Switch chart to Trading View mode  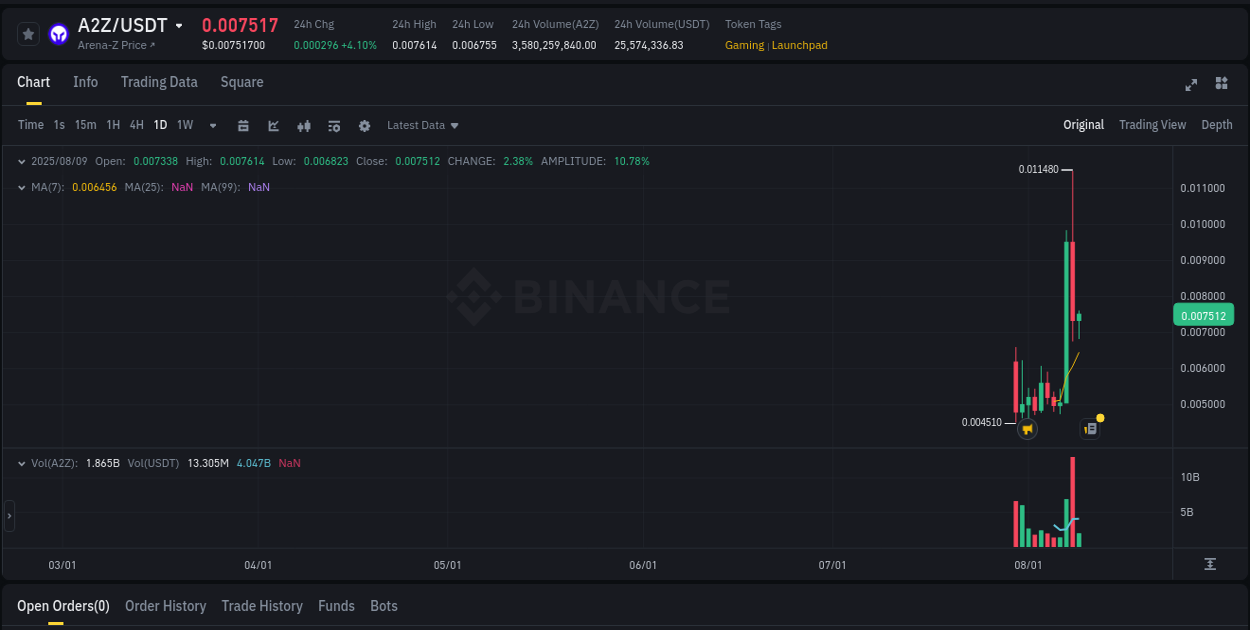coord(1152,125)
